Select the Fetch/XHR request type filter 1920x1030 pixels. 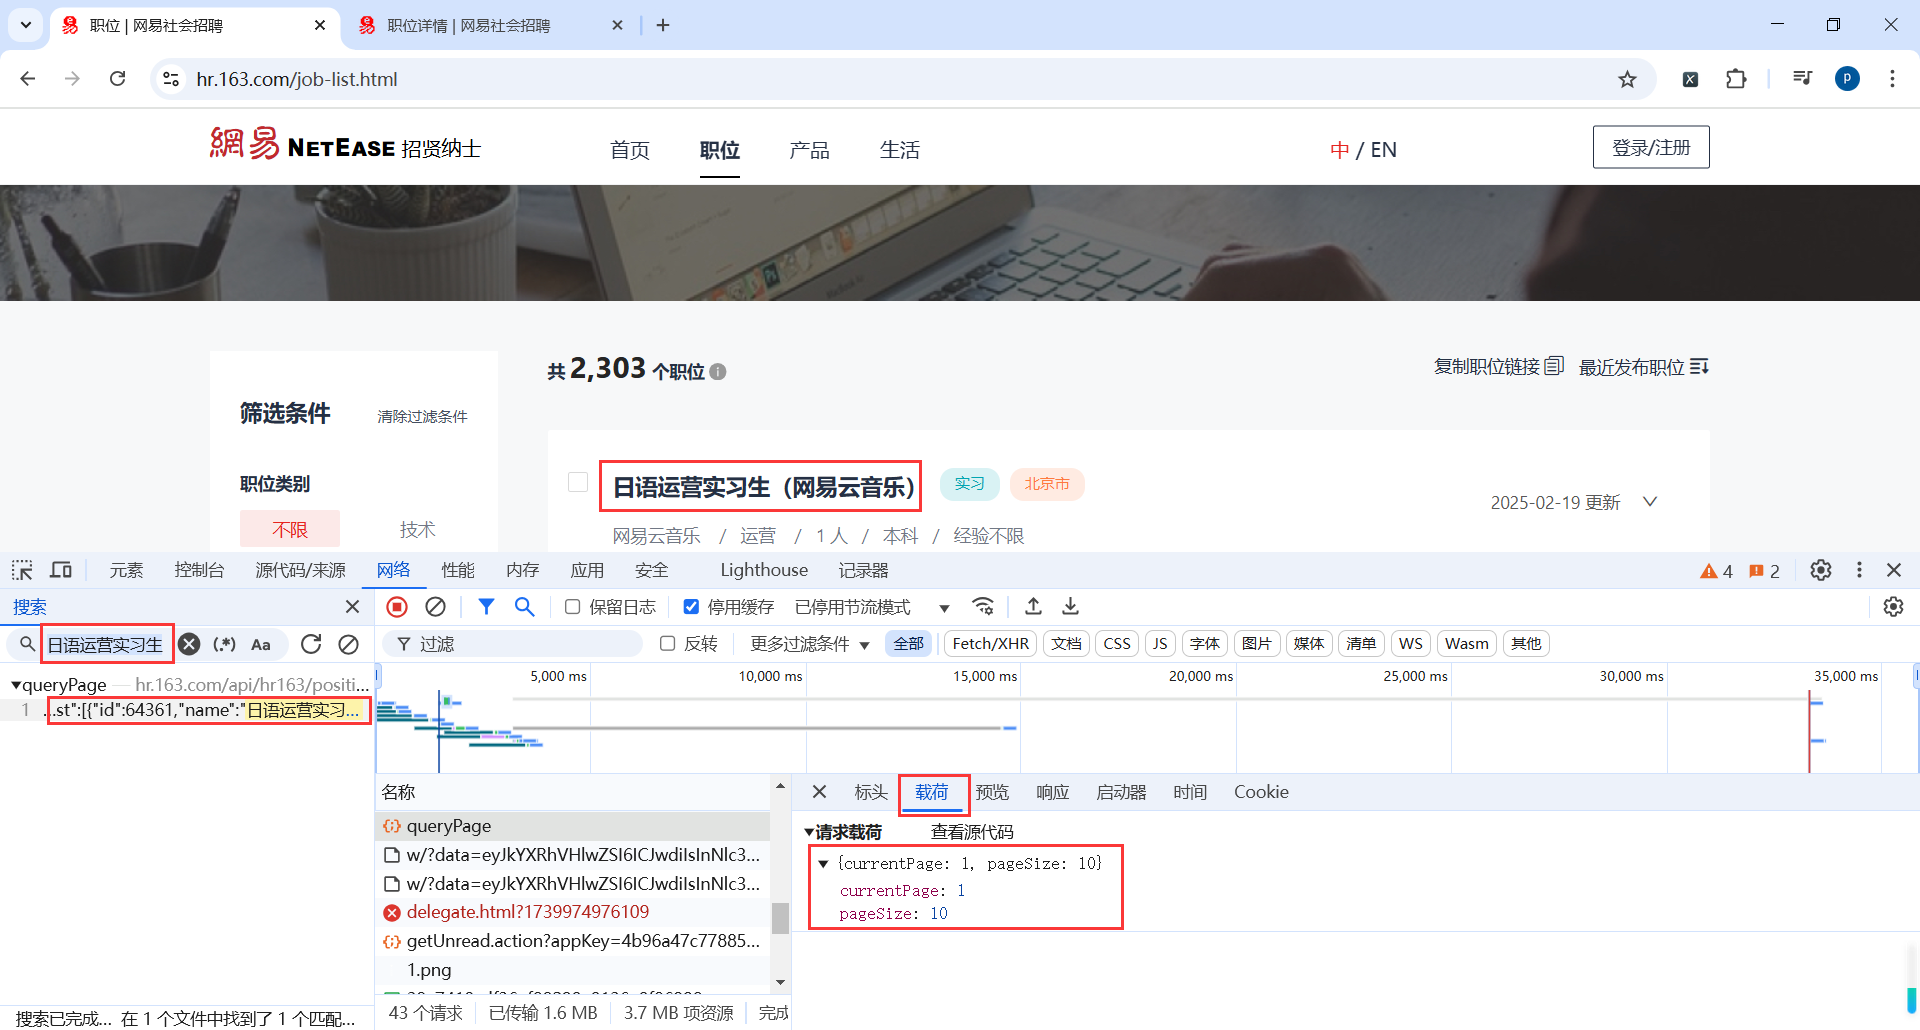pos(990,644)
